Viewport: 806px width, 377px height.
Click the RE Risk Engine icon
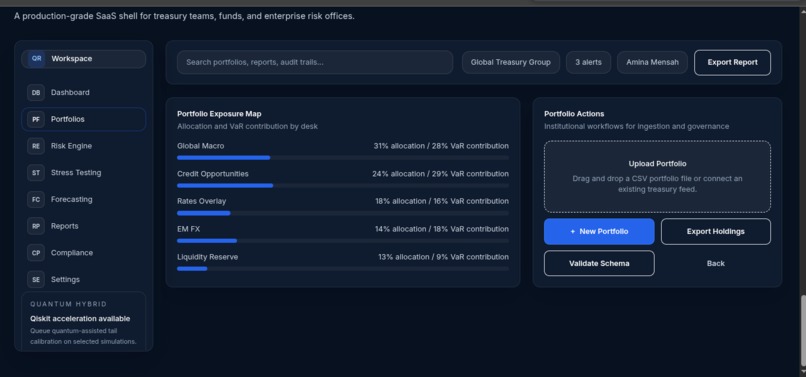tap(35, 146)
